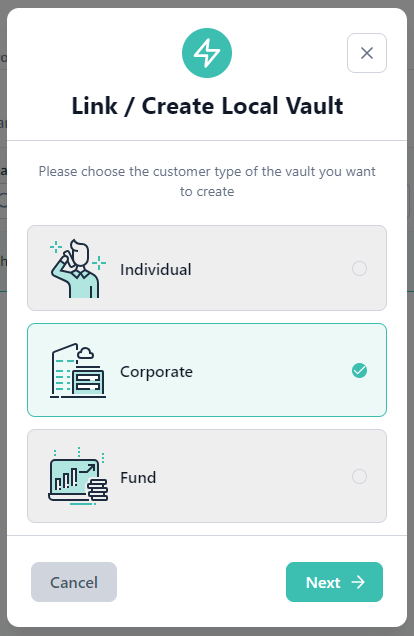
Task: Choose the Fund text label
Action: [138, 477]
